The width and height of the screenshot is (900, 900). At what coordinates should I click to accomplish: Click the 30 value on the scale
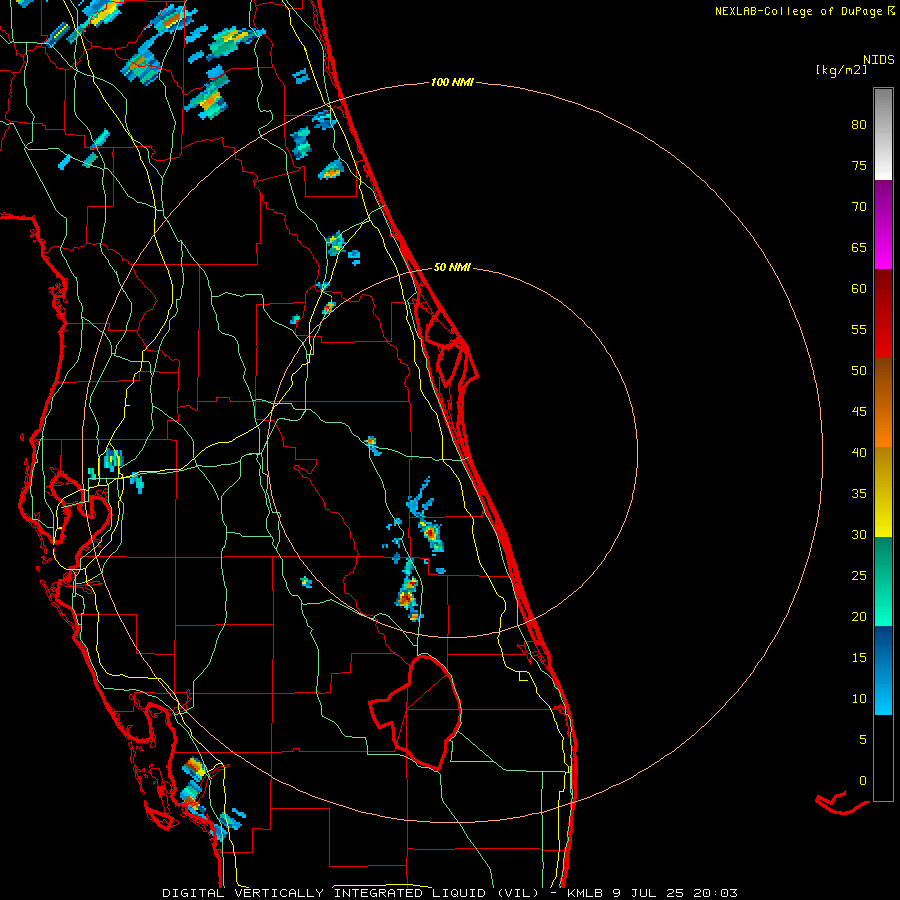point(859,534)
